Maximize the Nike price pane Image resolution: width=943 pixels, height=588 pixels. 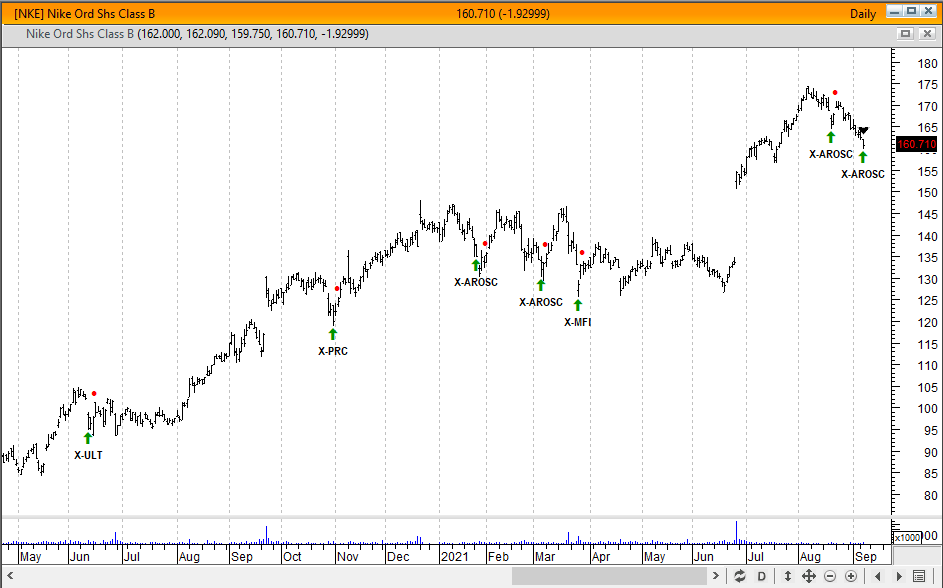pos(905,34)
